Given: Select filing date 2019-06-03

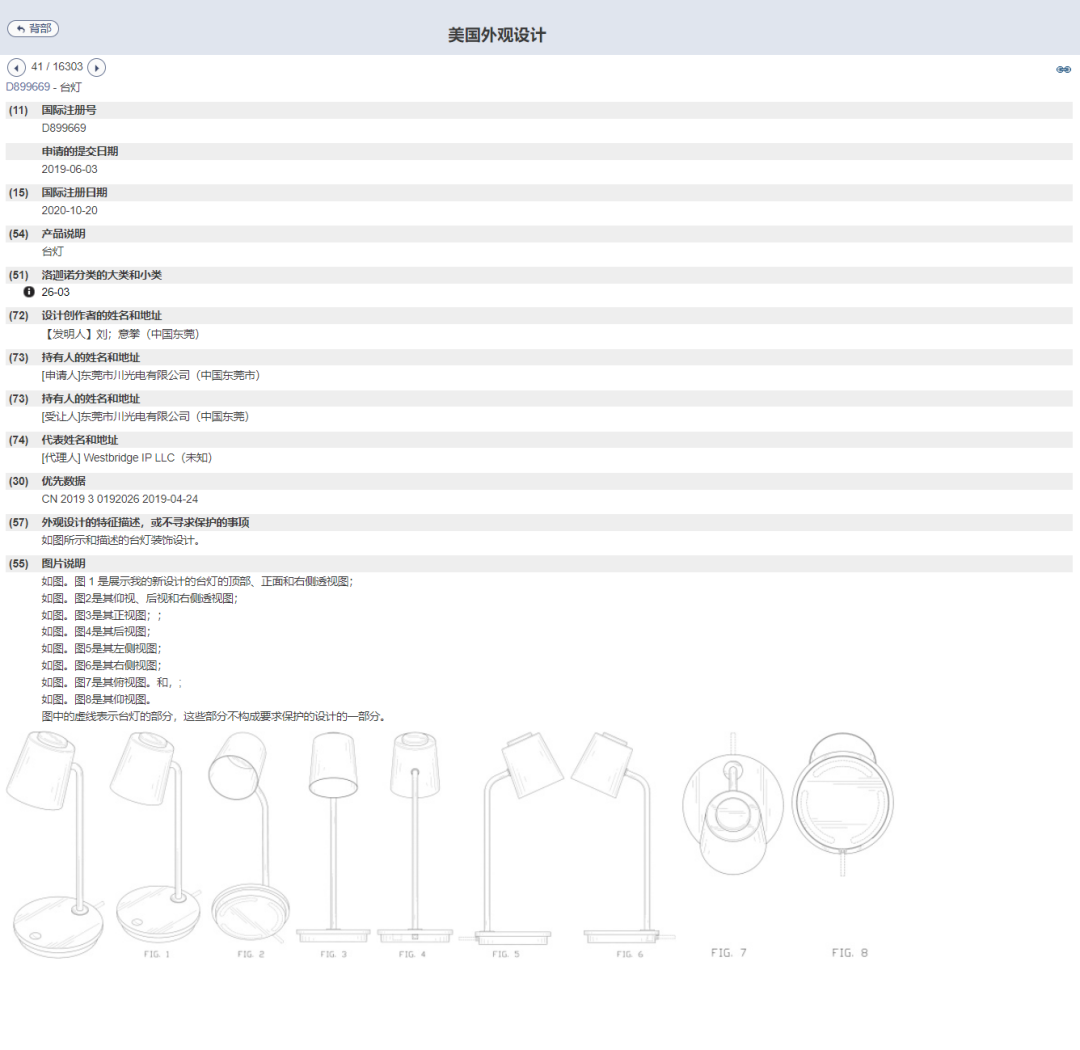Looking at the screenshot, I should tap(70, 169).
